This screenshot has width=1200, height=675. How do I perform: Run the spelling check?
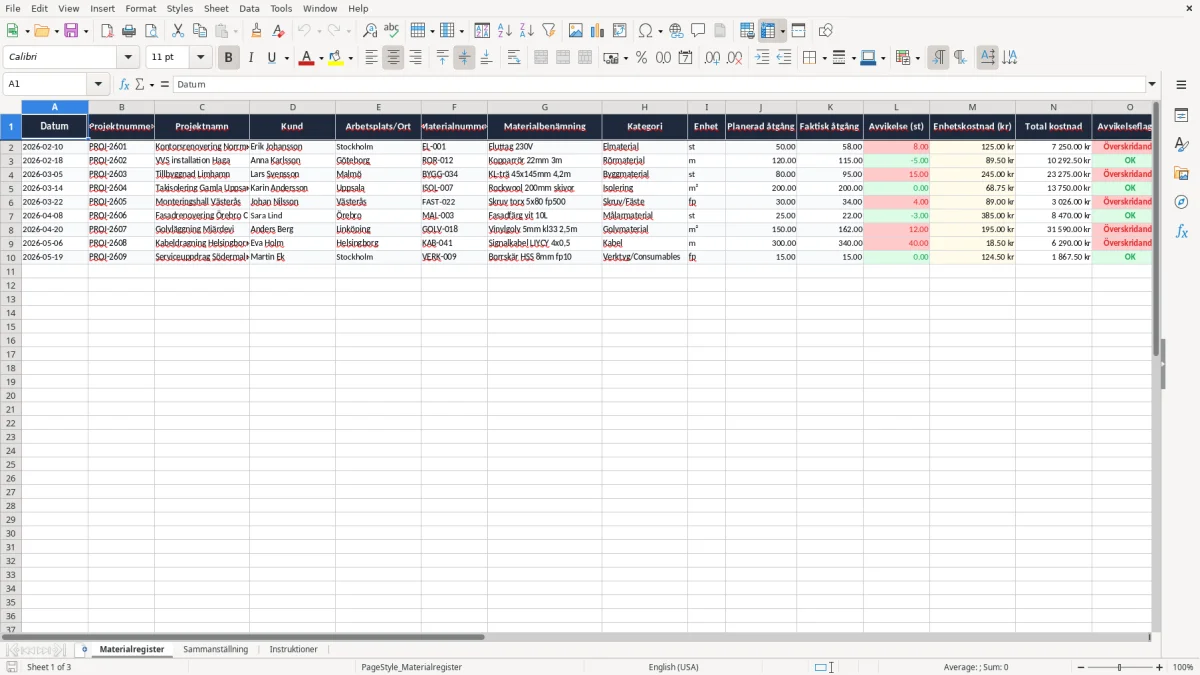[x=392, y=31]
